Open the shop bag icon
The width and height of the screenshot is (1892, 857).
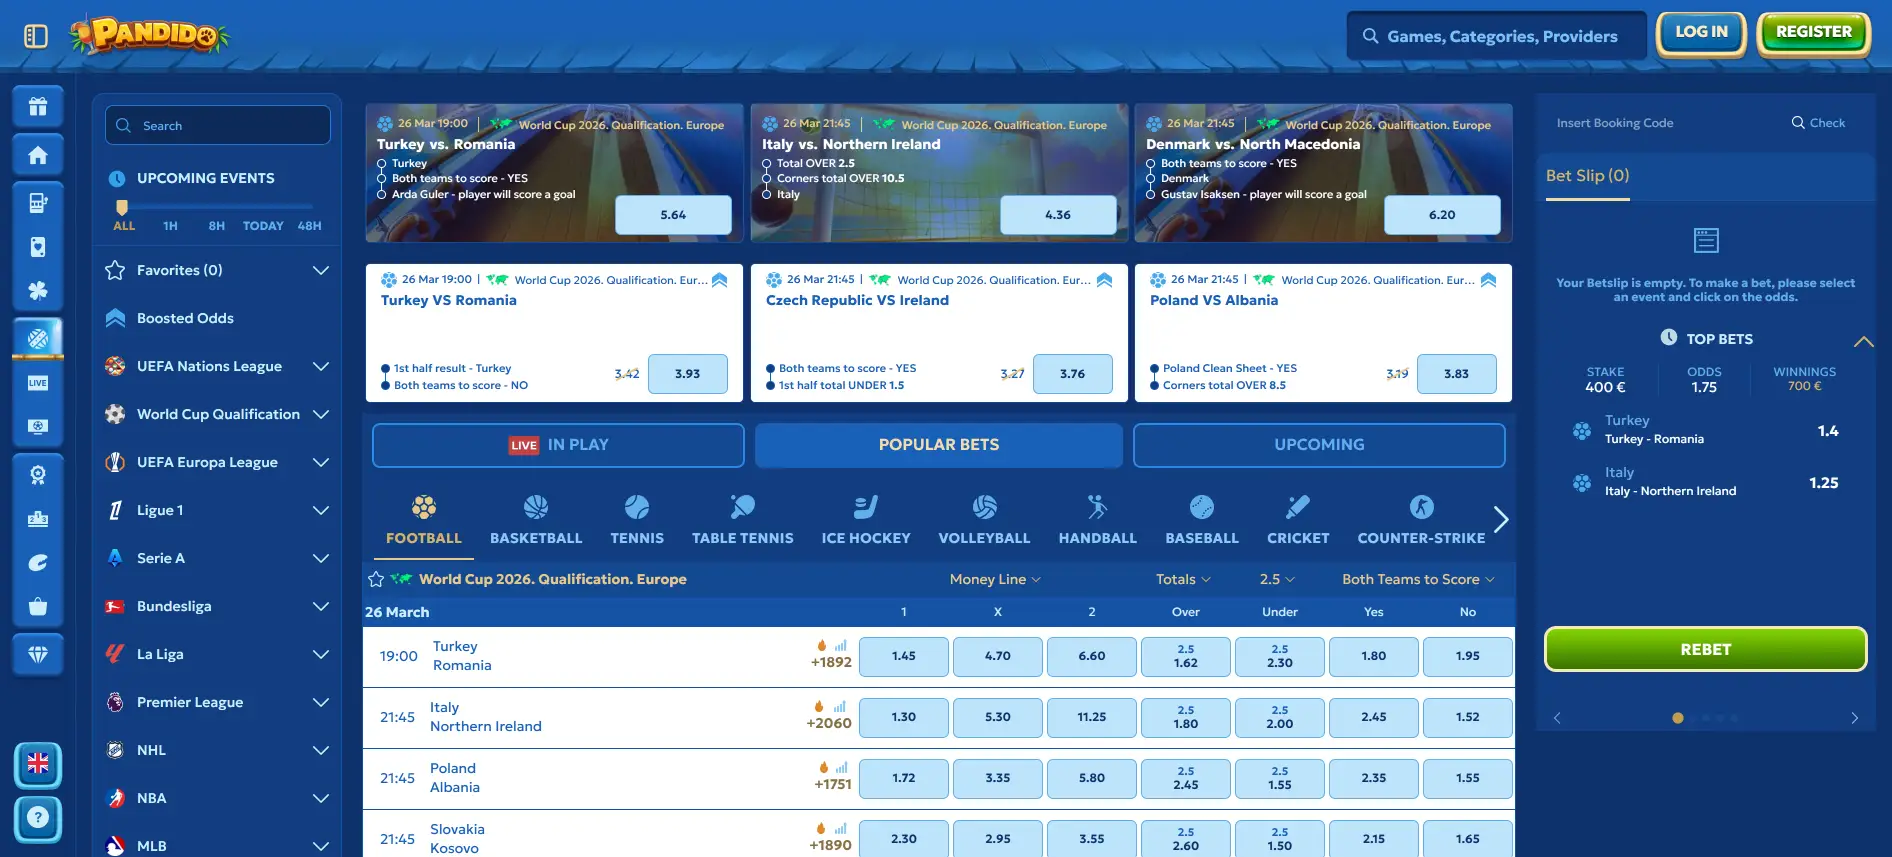pyautogui.click(x=38, y=607)
